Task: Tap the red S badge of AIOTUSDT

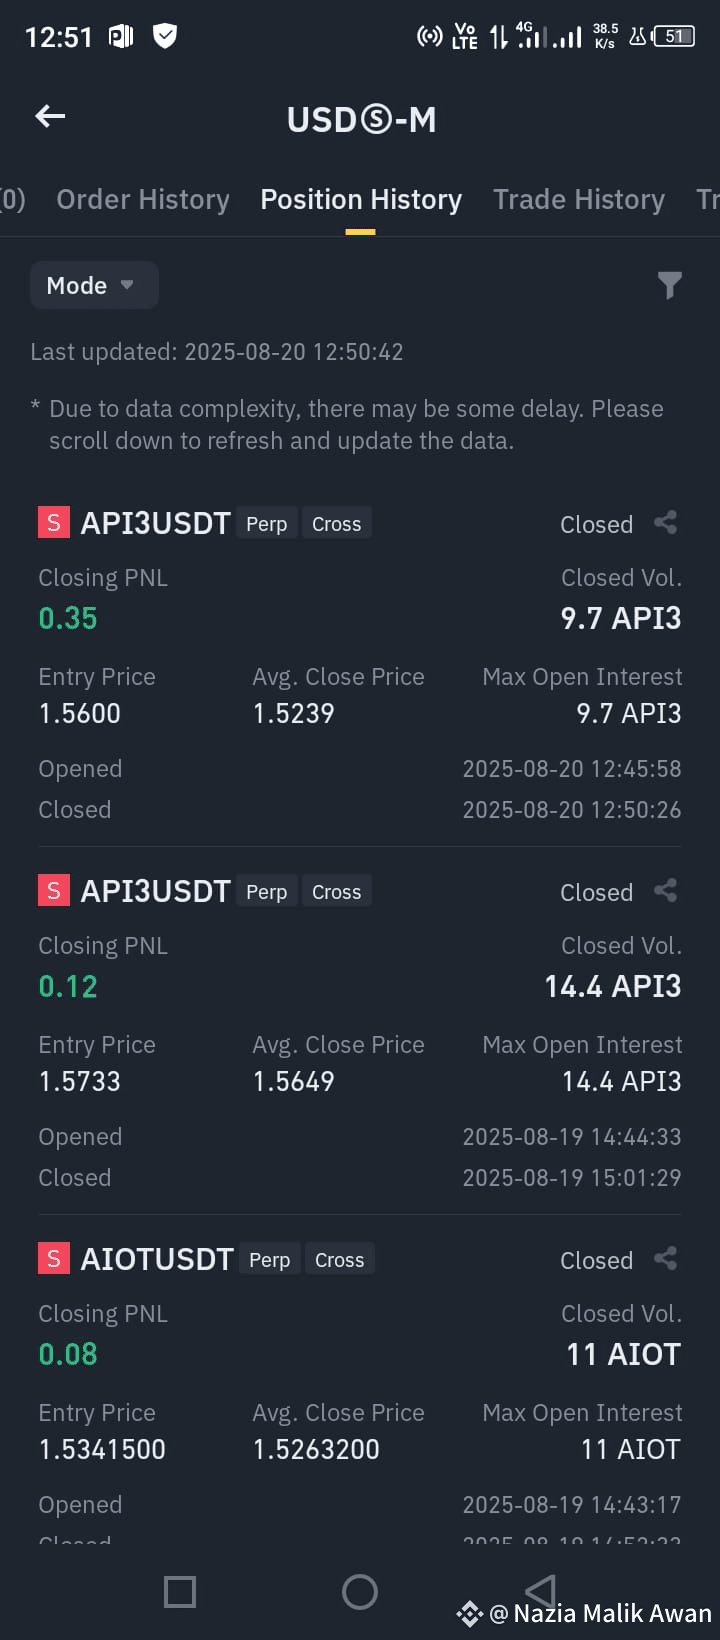Action: click(x=54, y=1259)
